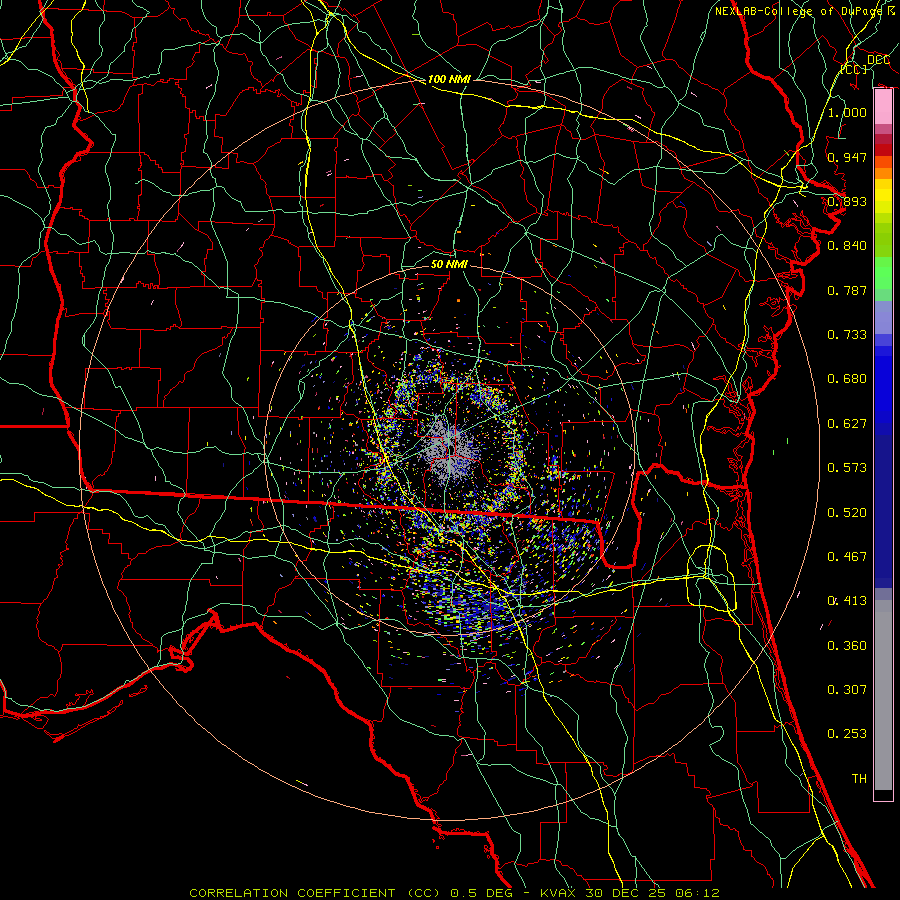Select the 0.307 legend value

(x=847, y=690)
